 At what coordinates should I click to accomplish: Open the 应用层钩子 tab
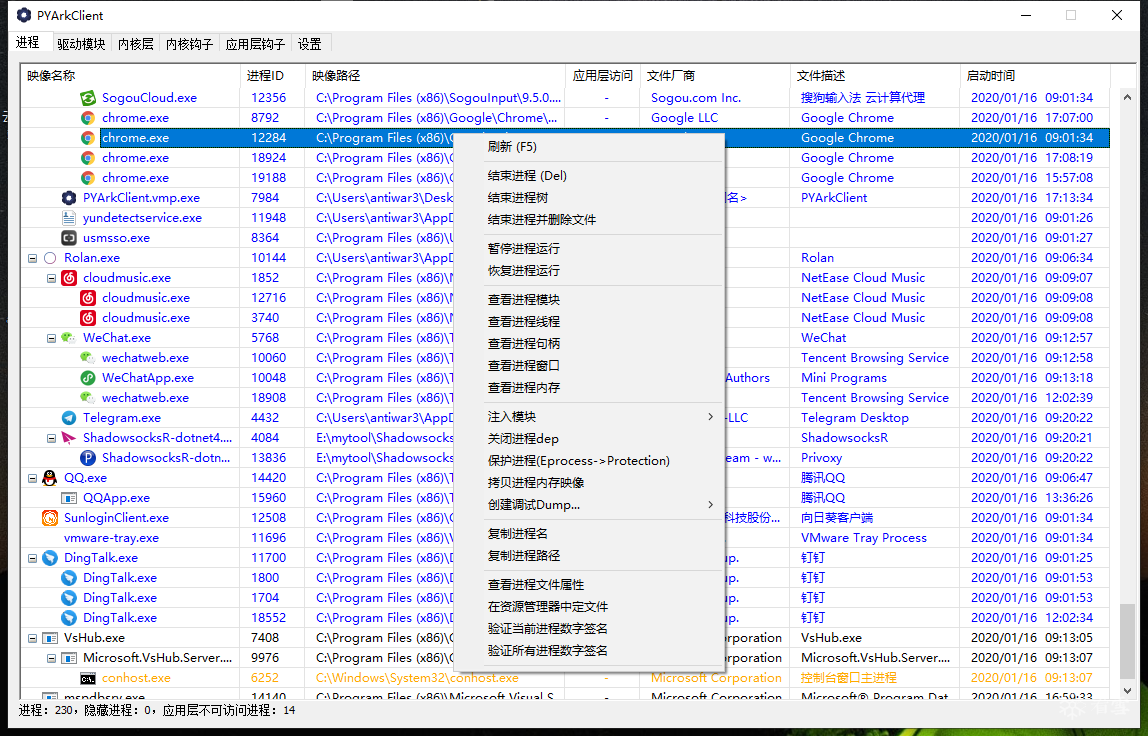click(255, 44)
